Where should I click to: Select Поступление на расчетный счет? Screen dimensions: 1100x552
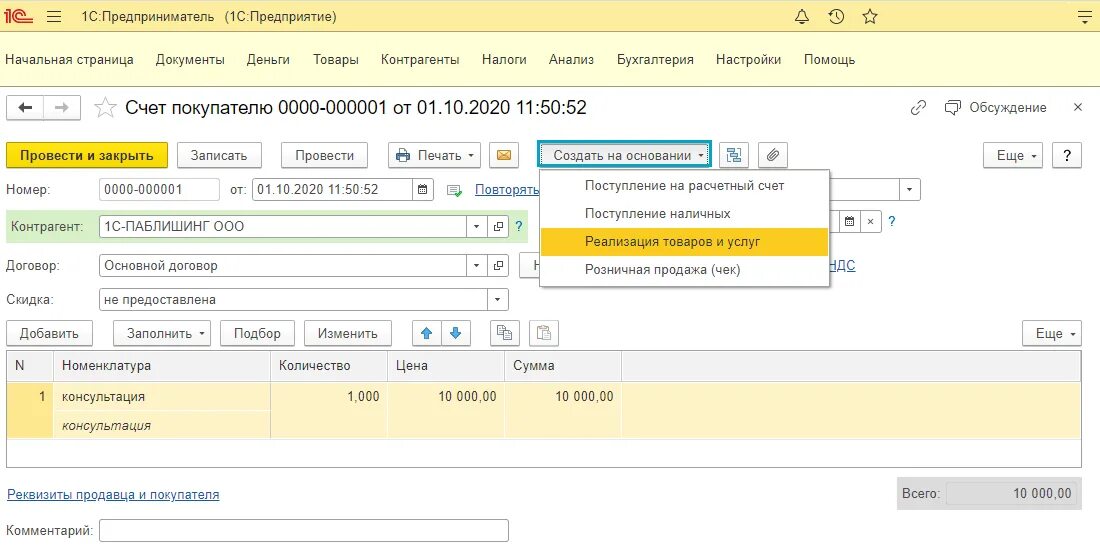[685, 186]
